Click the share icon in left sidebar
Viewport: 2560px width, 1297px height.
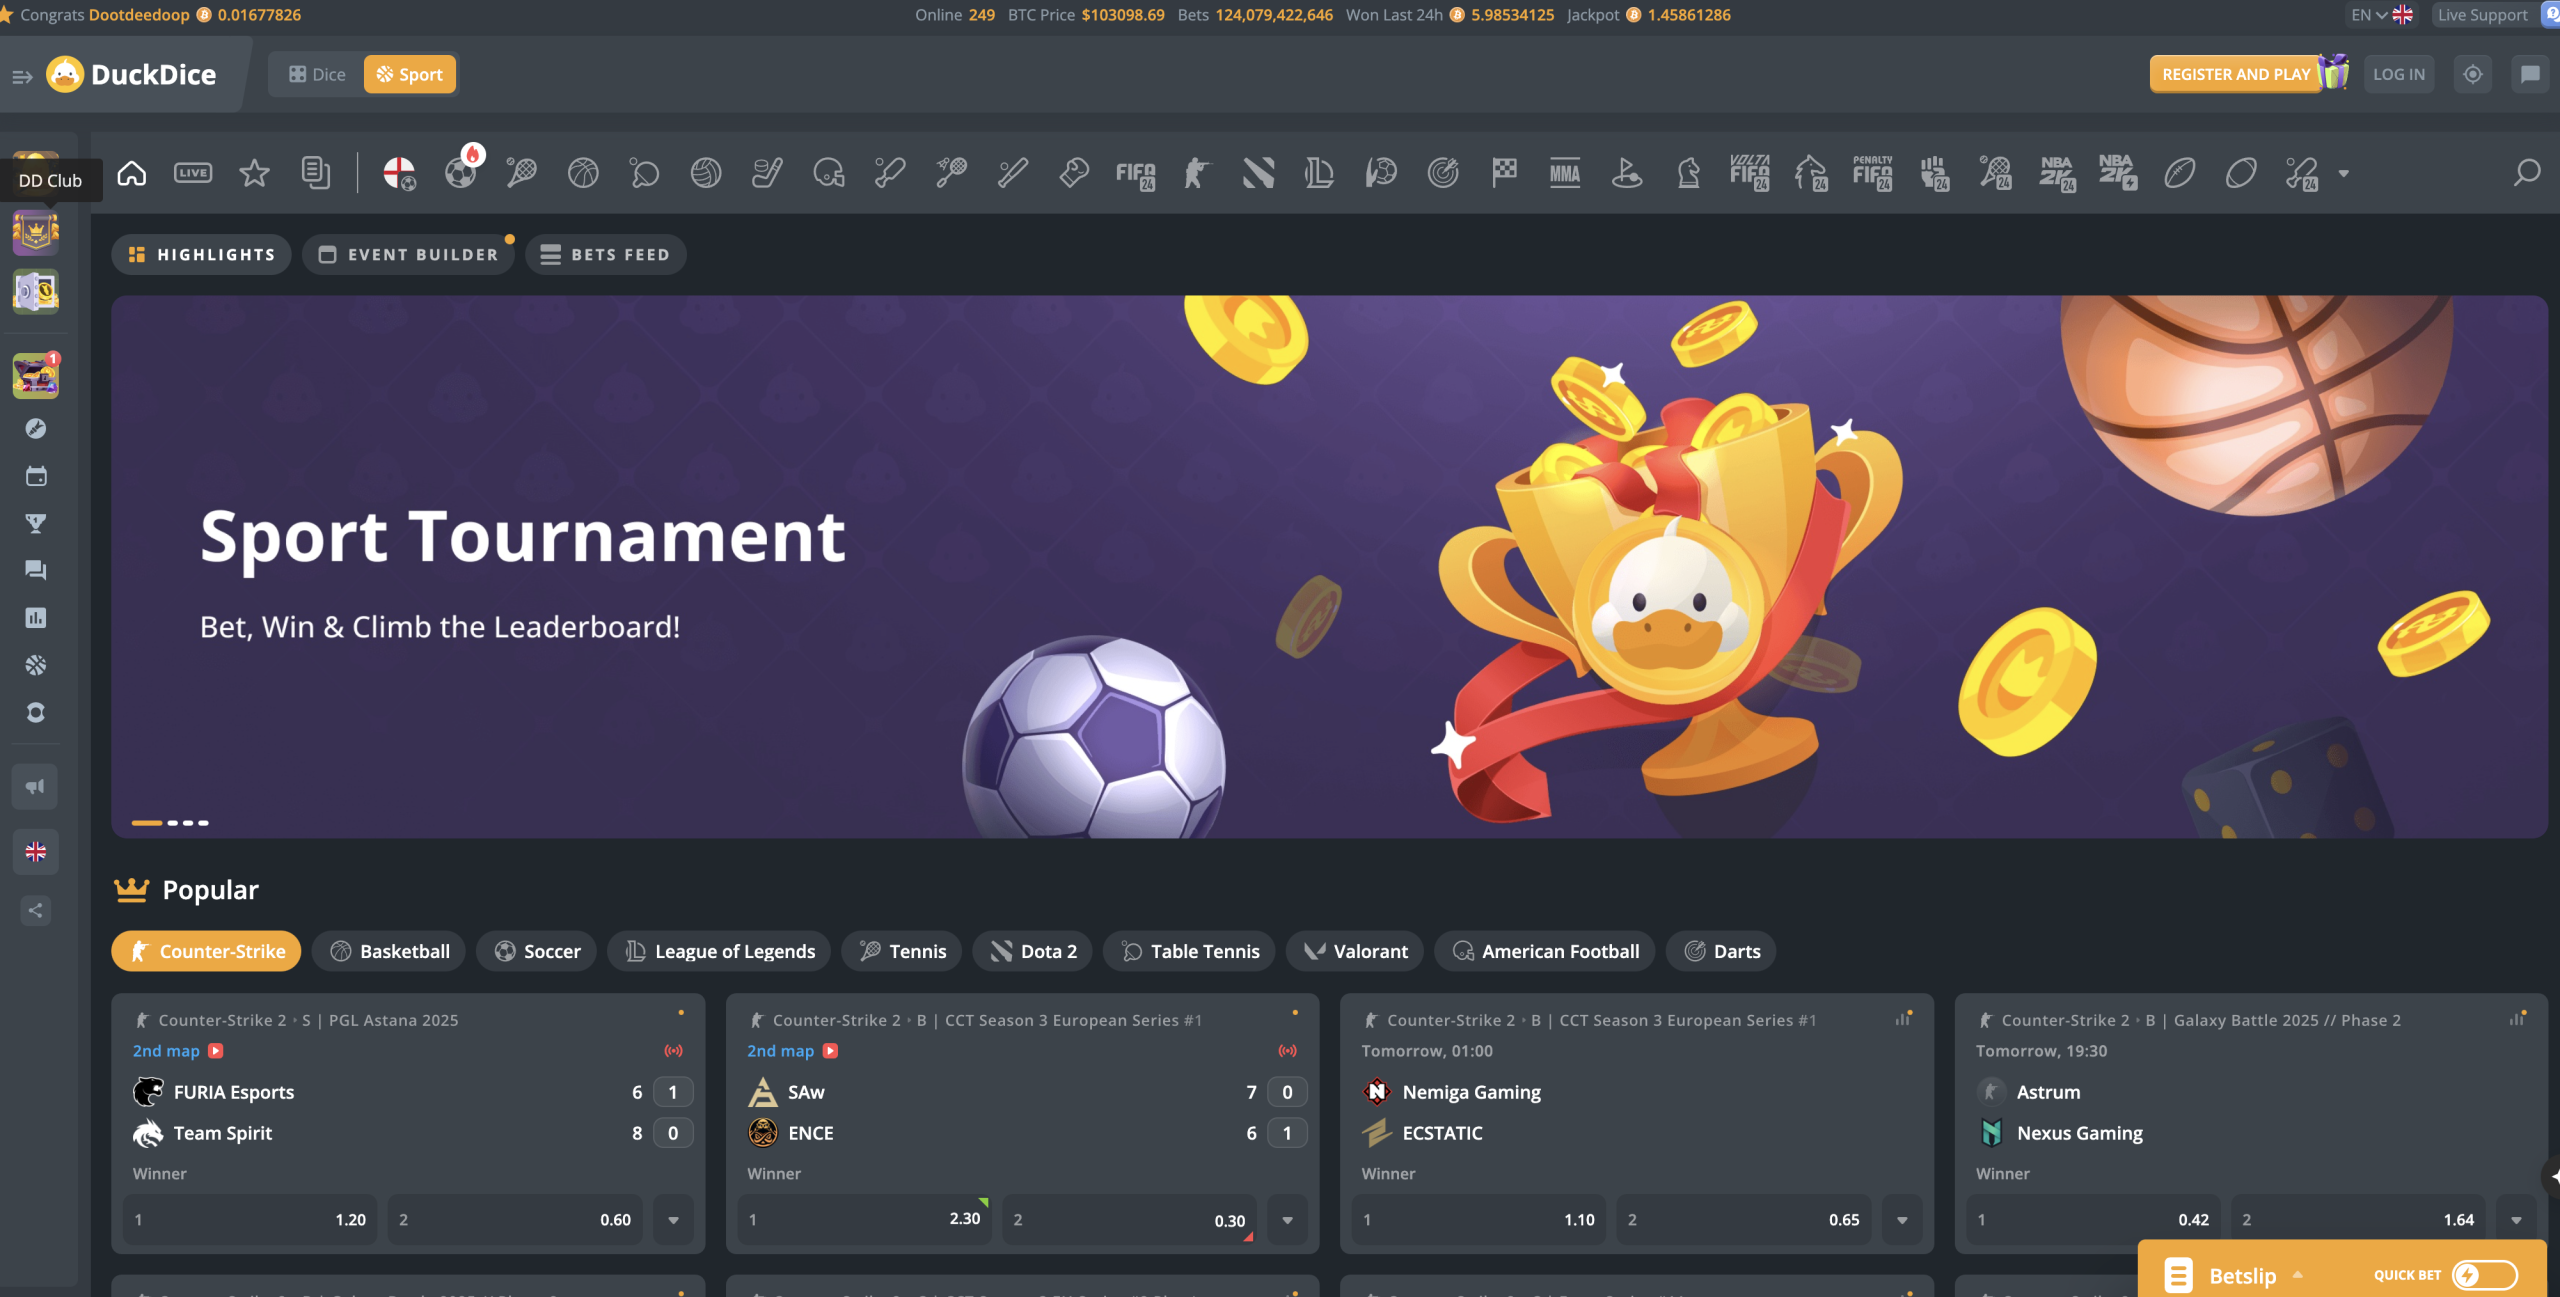(x=36, y=910)
